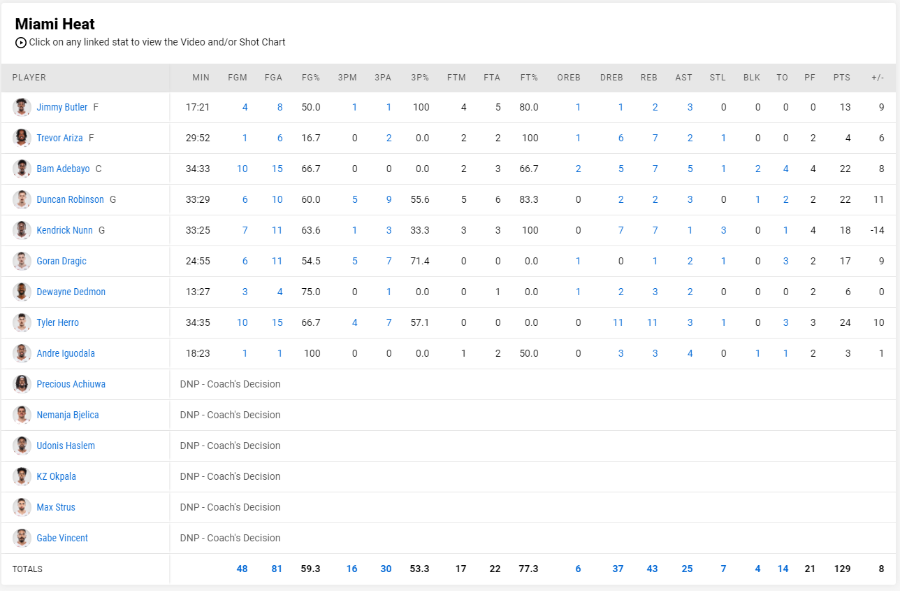
Task: View Bam Adebayo's 4 turnovers
Action: click(786, 169)
